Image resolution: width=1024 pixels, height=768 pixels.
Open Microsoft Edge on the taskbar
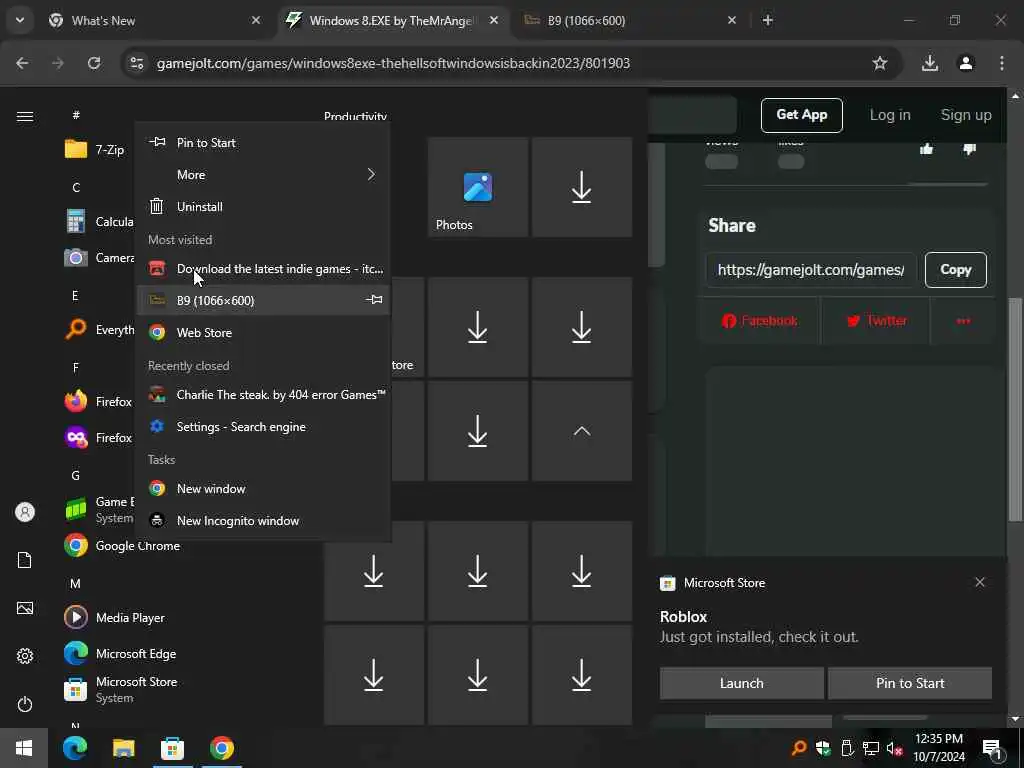pos(75,748)
